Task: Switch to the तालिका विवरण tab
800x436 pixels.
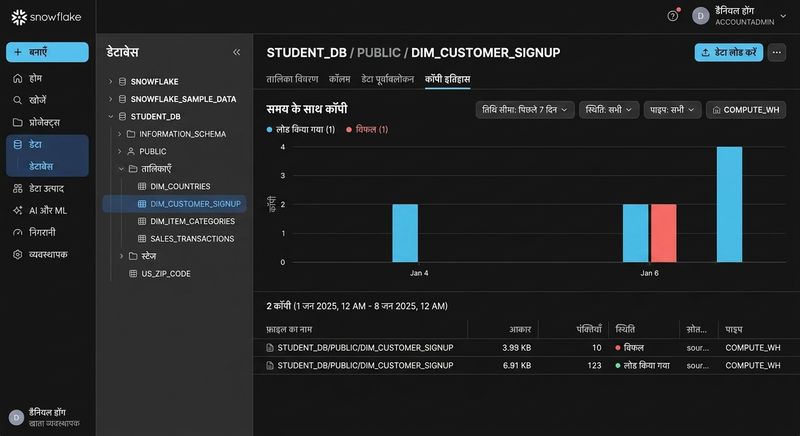Action: pyautogui.click(x=292, y=79)
